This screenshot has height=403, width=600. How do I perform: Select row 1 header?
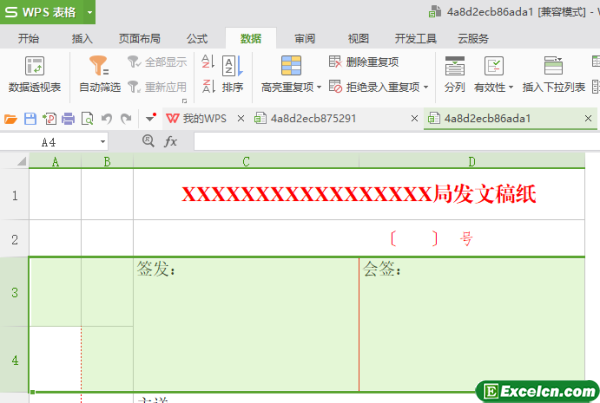(15, 195)
